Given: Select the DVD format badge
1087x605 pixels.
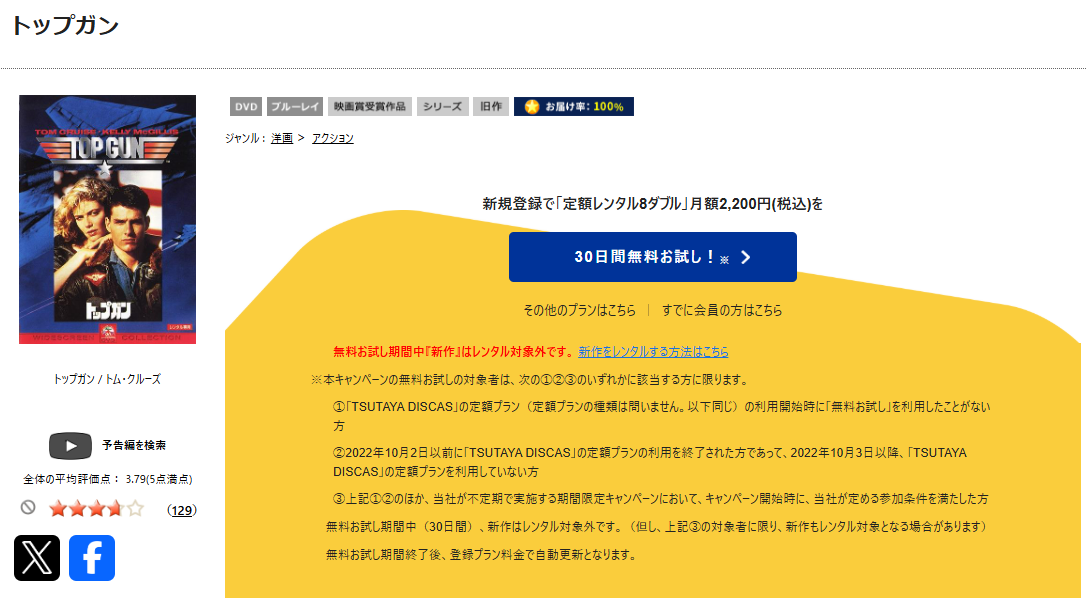Looking at the screenshot, I should coord(246,106).
